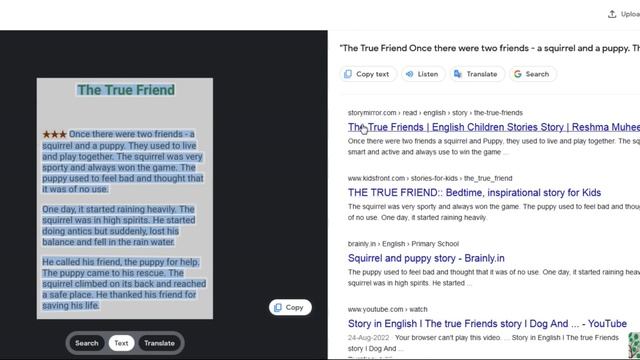640x360 pixels.
Task: Click the copy icon in Copy text
Action: click(x=348, y=74)
